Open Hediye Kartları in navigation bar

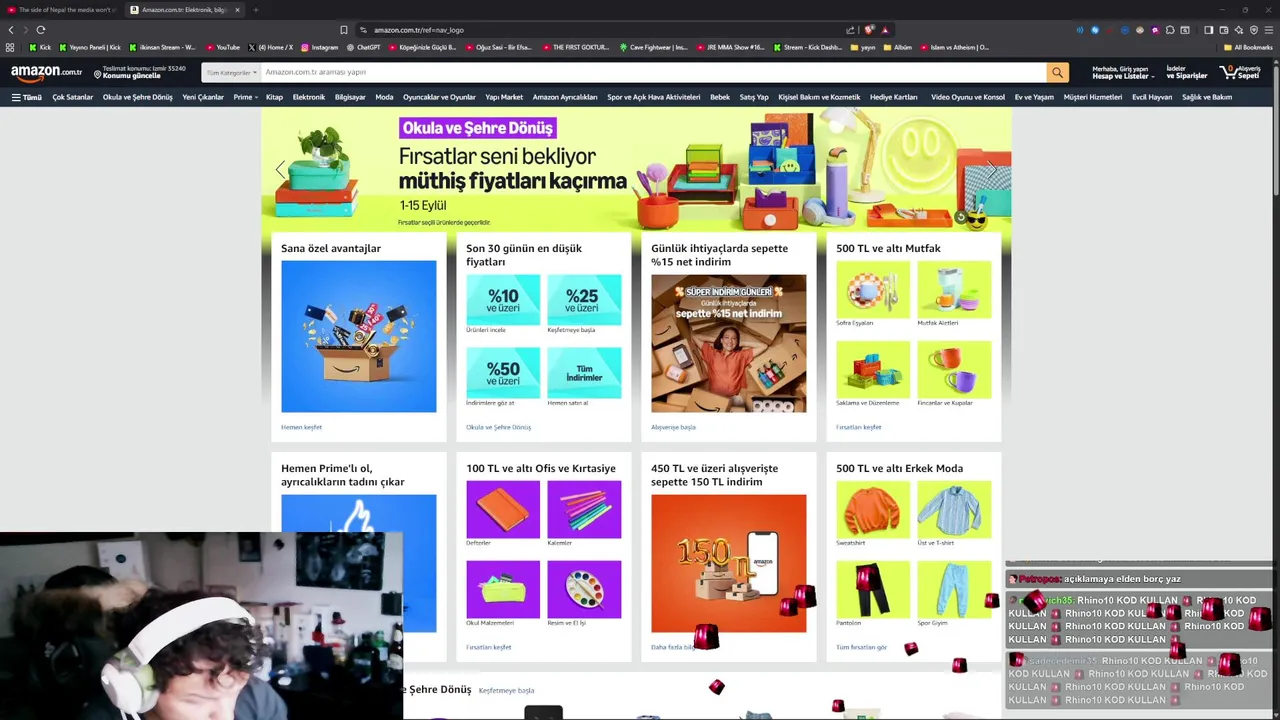click(894, 97)
